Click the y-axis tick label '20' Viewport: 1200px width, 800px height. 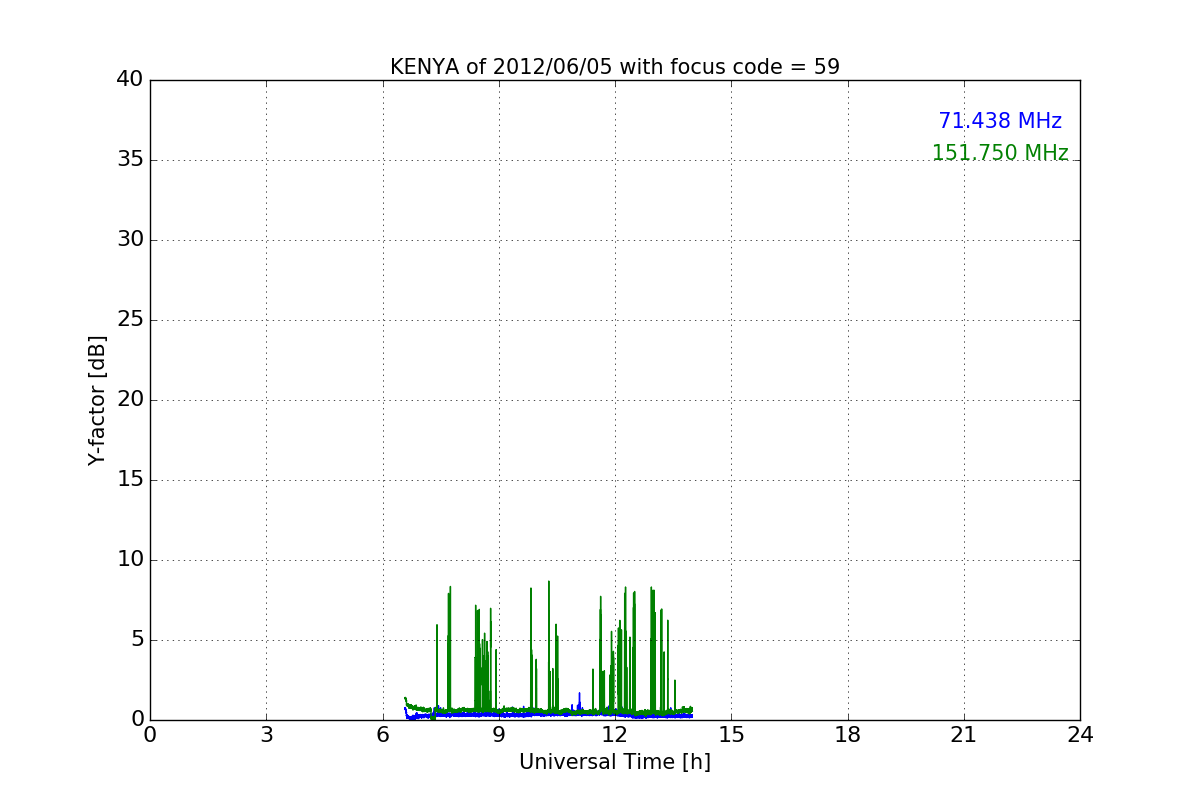(130, 400)
